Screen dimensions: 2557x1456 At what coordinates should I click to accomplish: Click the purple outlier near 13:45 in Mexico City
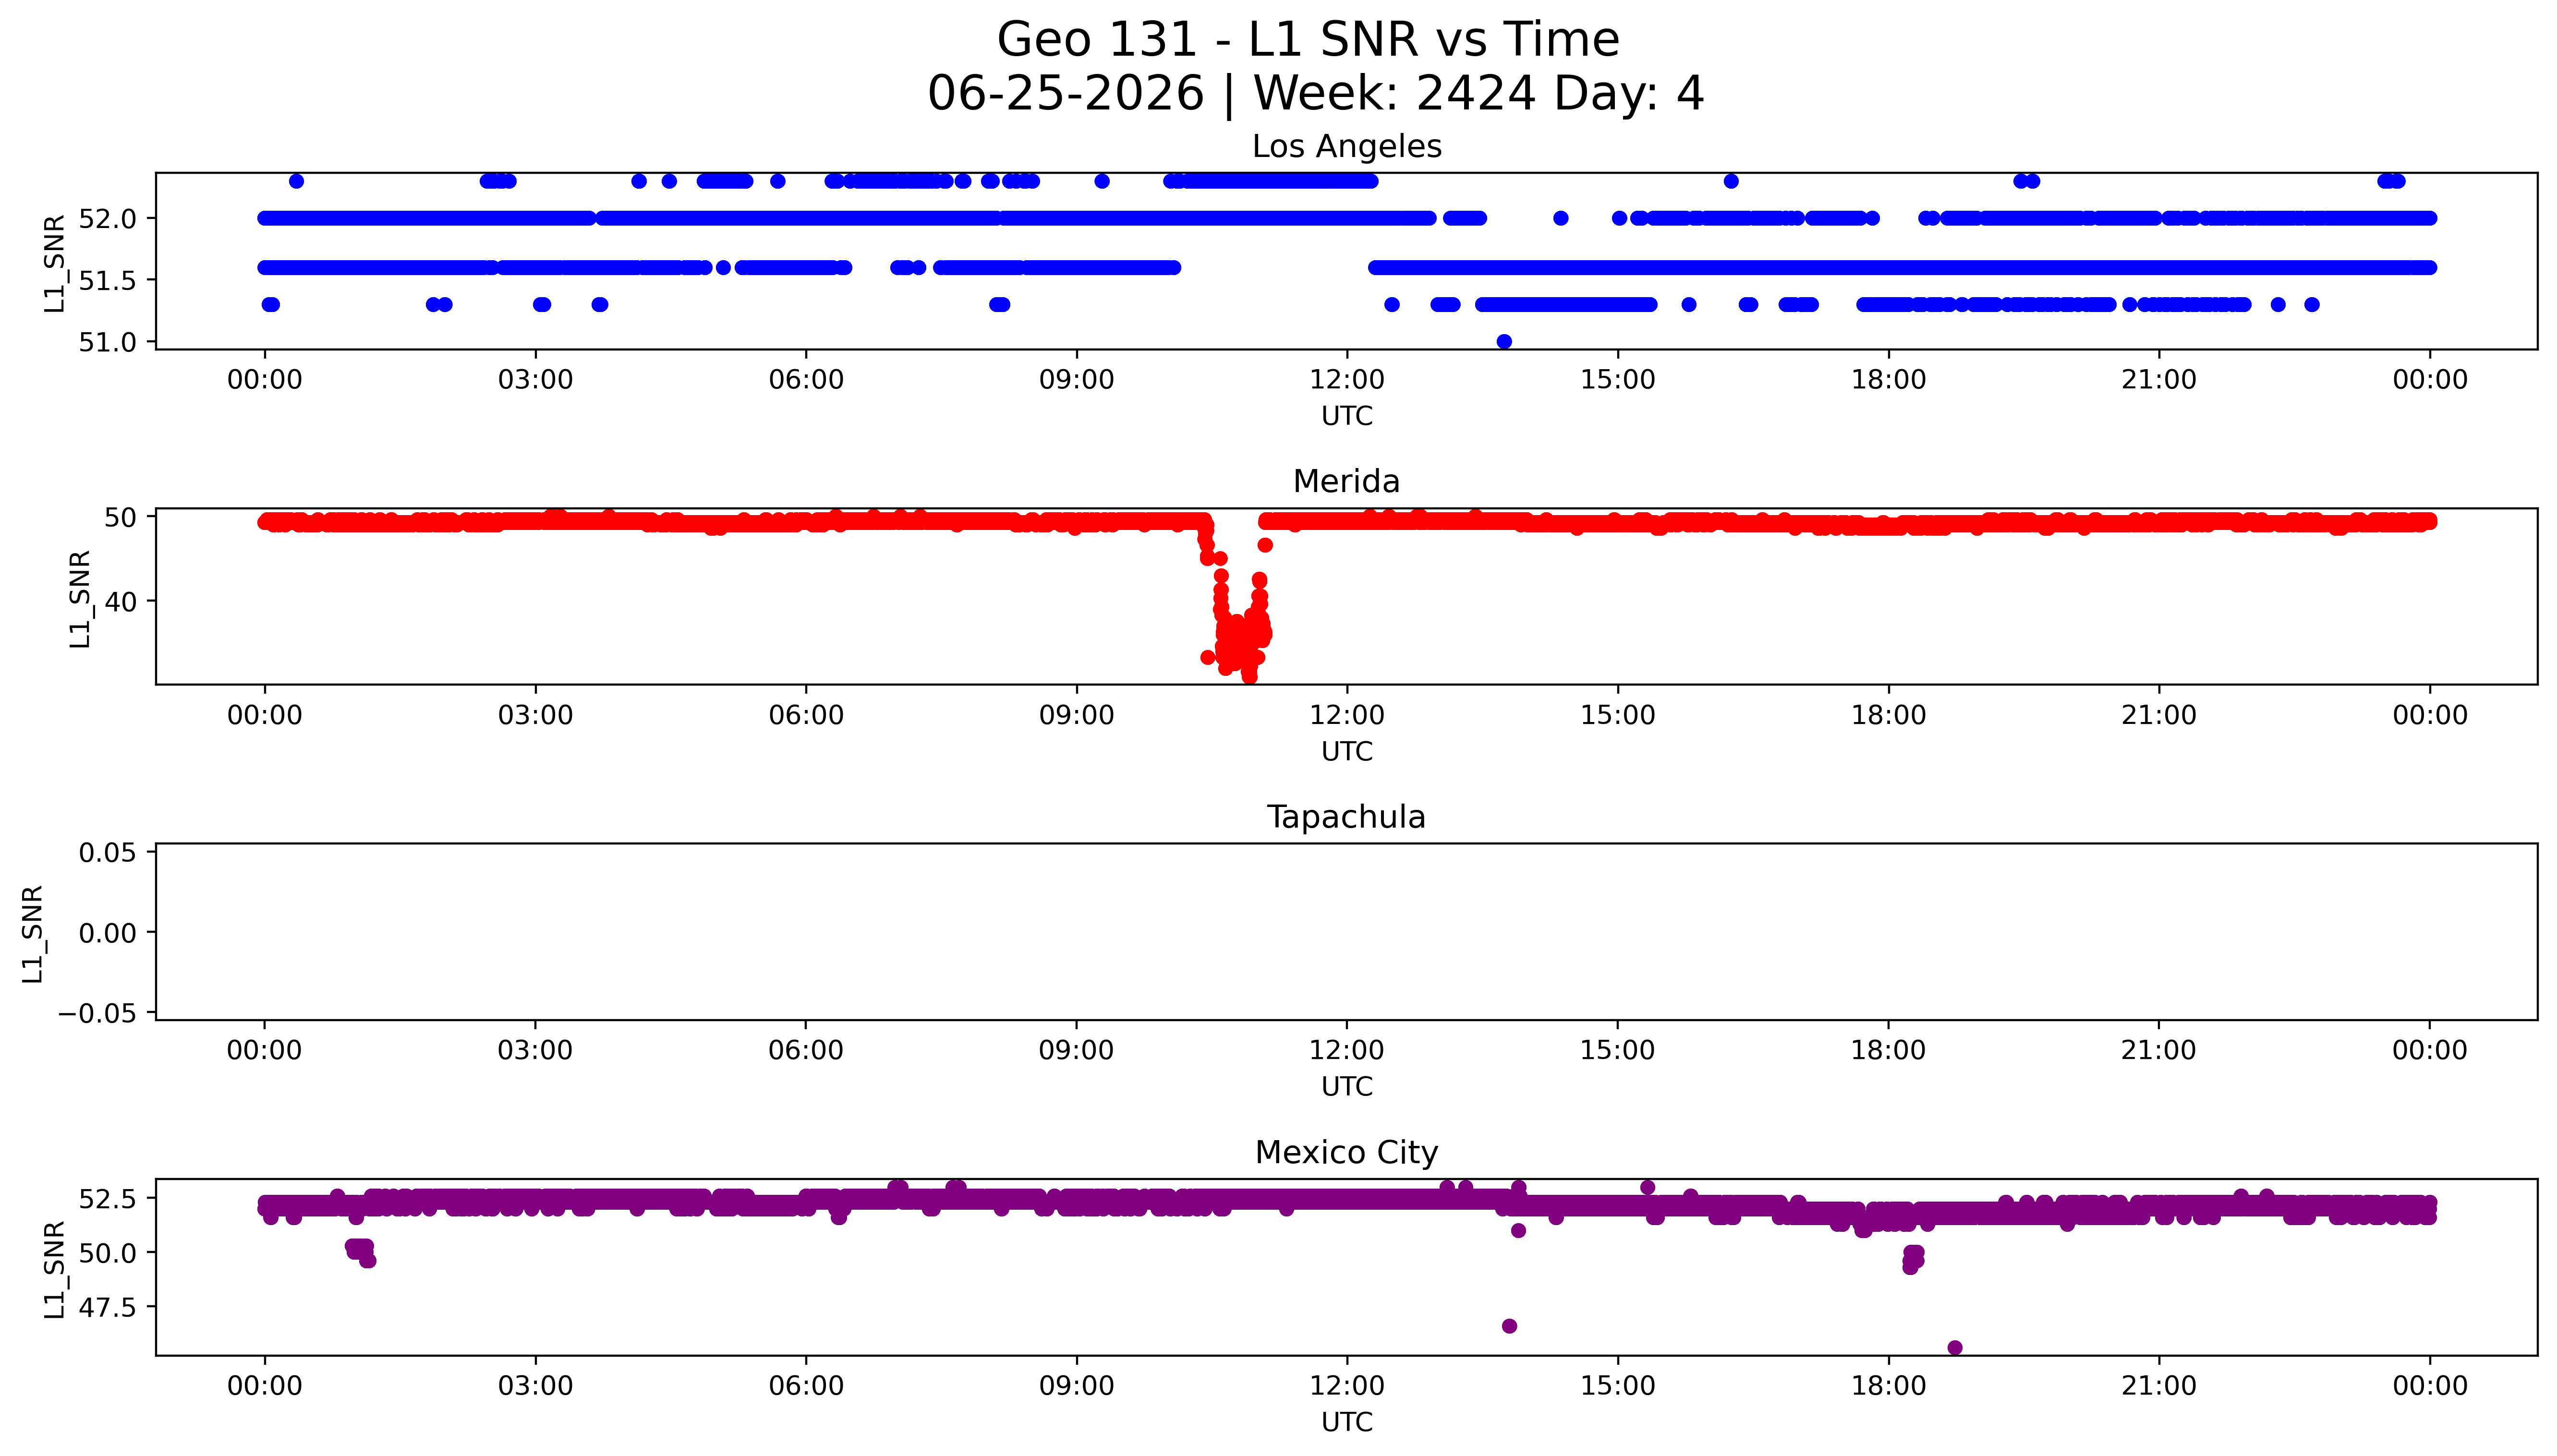(x=1509, y=1326)
